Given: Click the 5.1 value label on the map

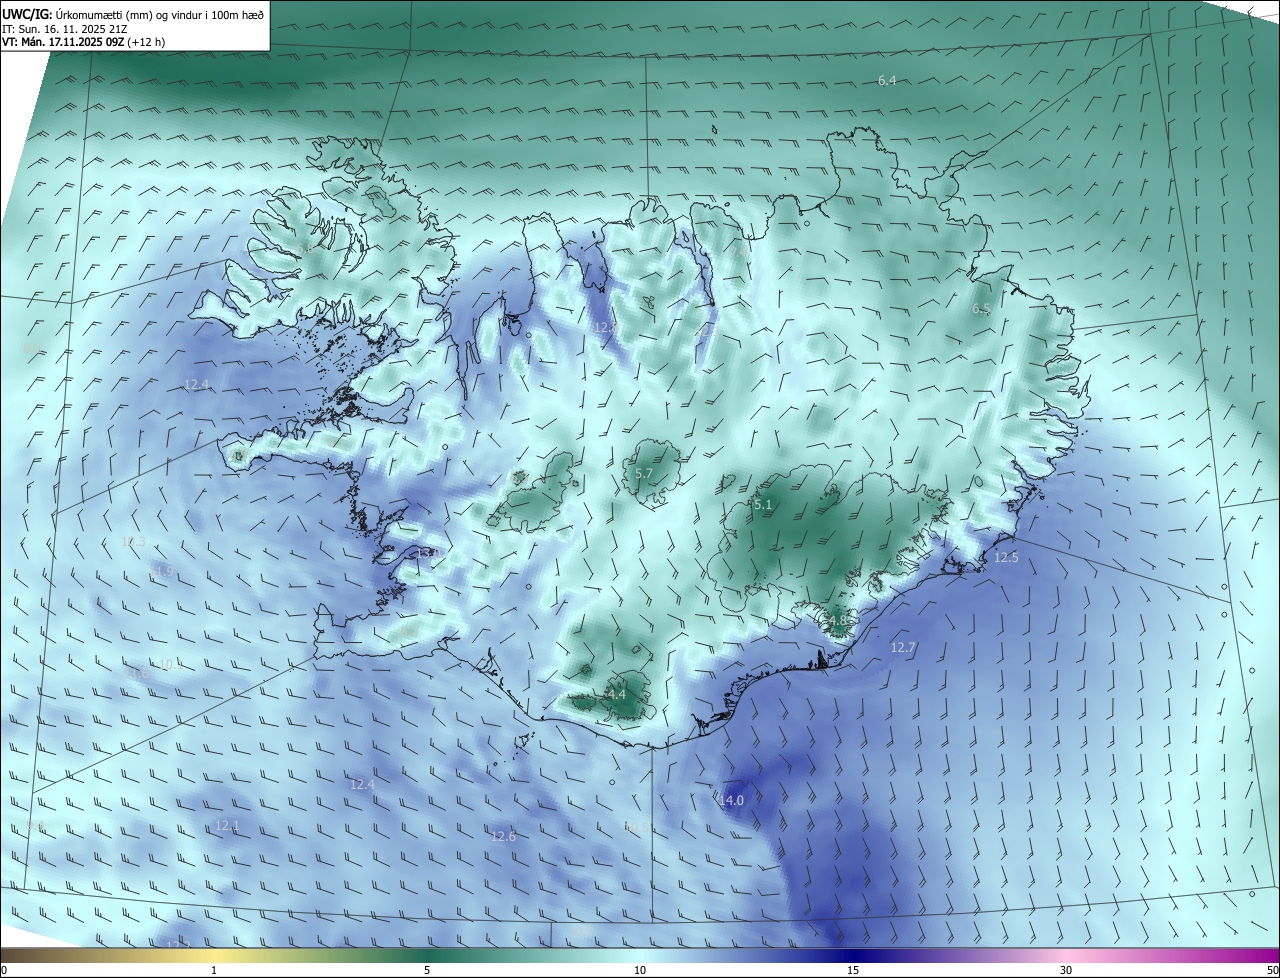Looking at the screenshot, I should pyautogui.click(x=763, y=505).
